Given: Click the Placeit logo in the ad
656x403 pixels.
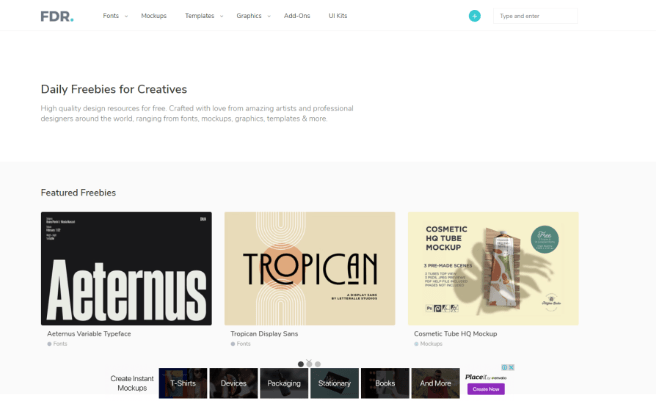Looking at the screenshot, I should pyautogui.click(x=485, y=377).
